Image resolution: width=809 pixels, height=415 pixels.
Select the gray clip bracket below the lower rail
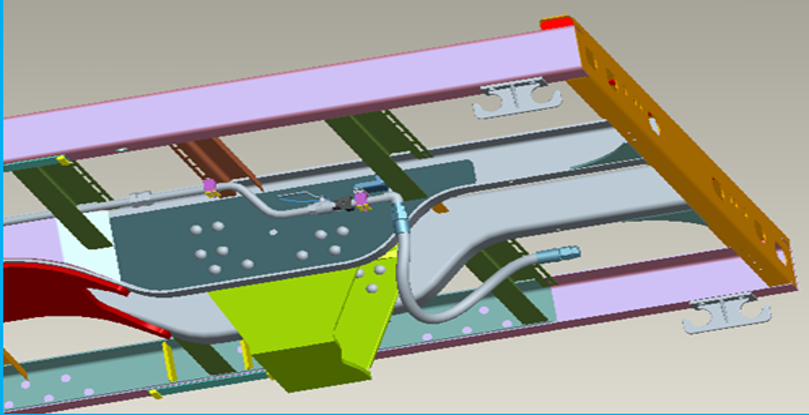pos(726,313)
